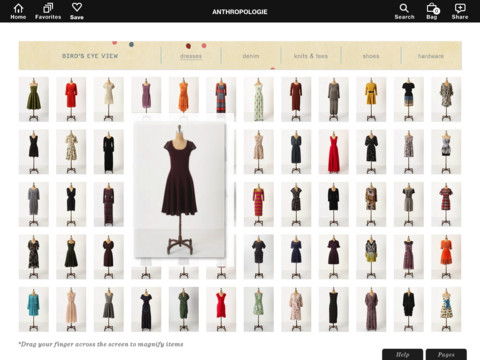Select the dresses tab
Viewport: 480px width, 360px height.
pos(191,56)
